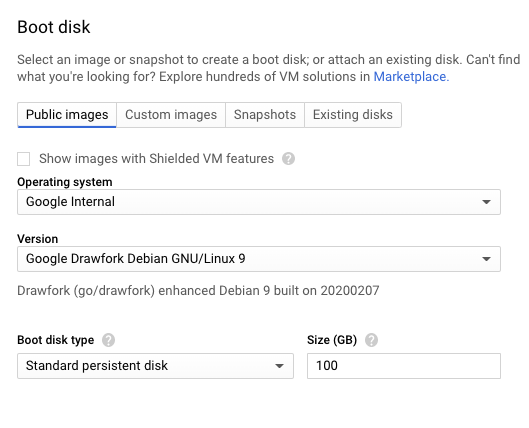The width and height of the screenshot is (529, 428).
Task: Click the Version dropdown arrow
Action: pos(486,259)
